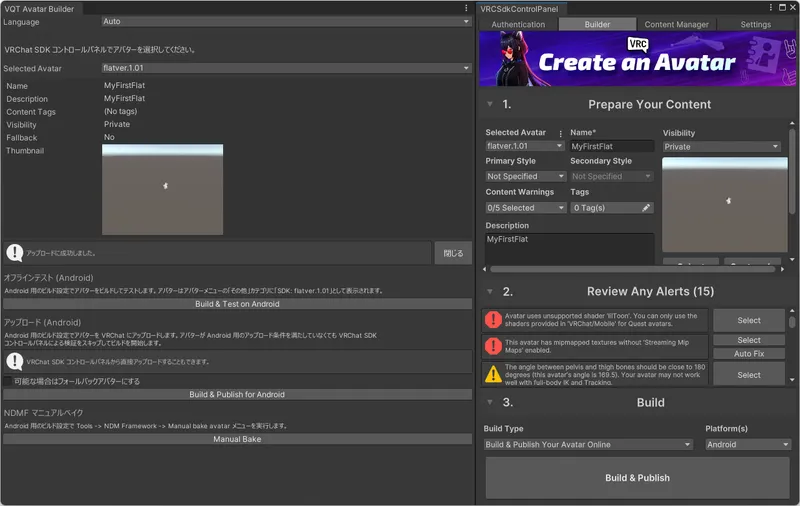Click Build & Test on Android
Image resolution: width=800 pixels, height=506 pixels.
237,303
